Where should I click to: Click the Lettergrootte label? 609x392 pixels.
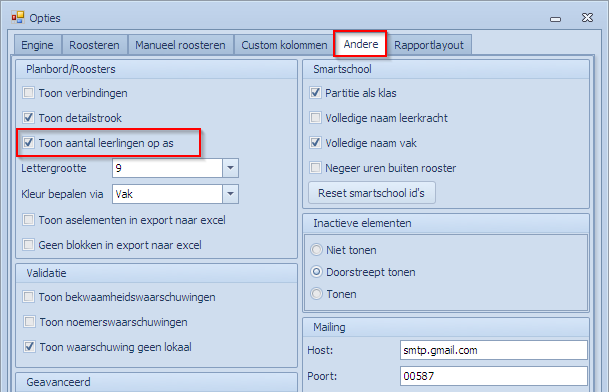tap(54, 168)
